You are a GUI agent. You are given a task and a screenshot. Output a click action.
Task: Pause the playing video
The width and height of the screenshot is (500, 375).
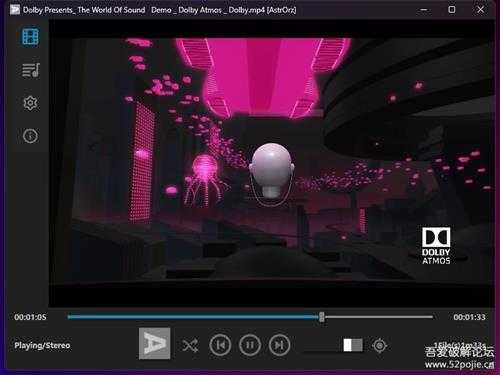[250, 345]
